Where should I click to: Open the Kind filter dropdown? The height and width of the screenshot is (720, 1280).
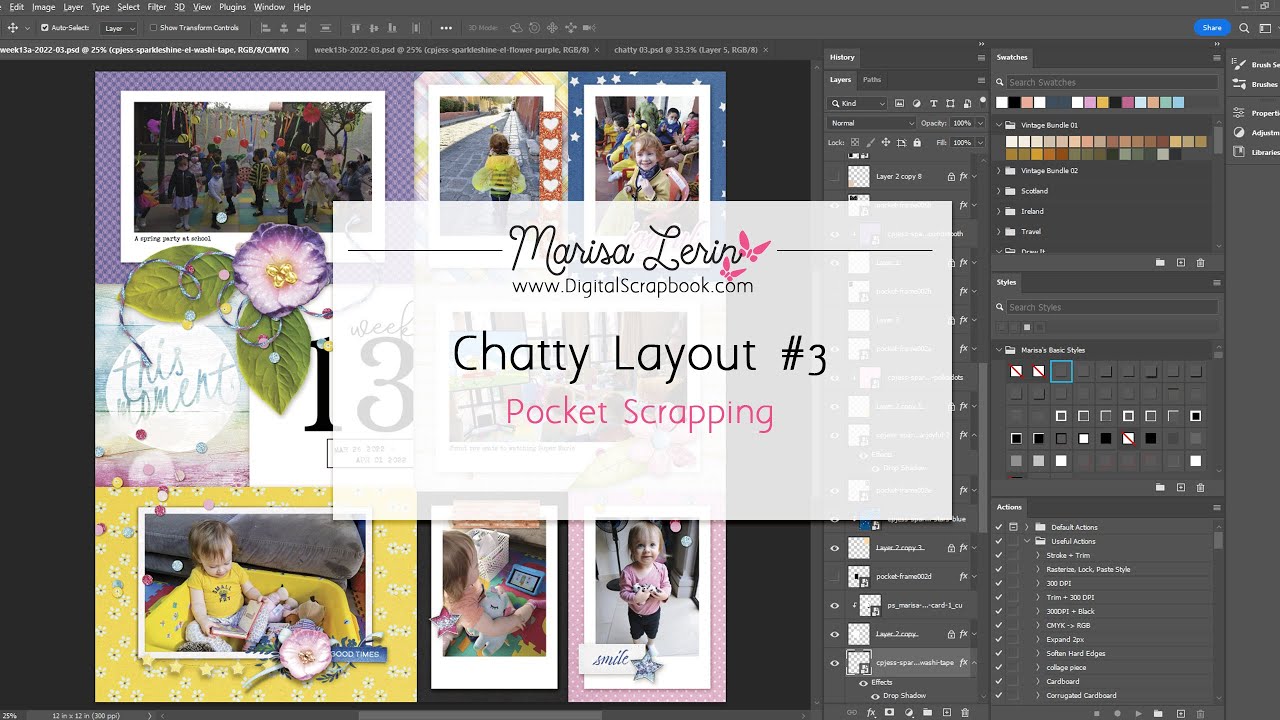tap(858, 103)
